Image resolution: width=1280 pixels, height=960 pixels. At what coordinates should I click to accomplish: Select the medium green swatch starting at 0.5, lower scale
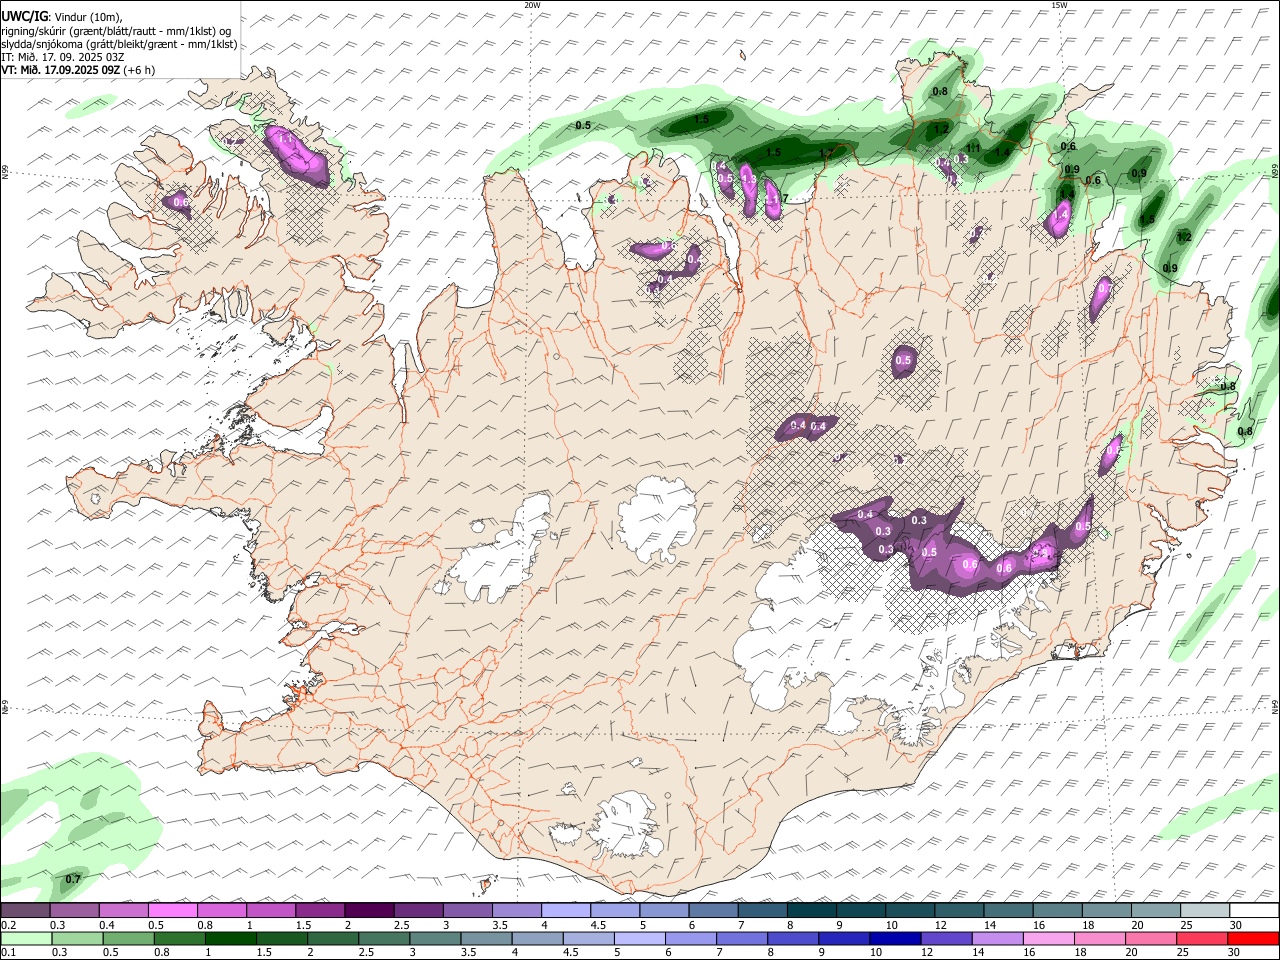128,939
